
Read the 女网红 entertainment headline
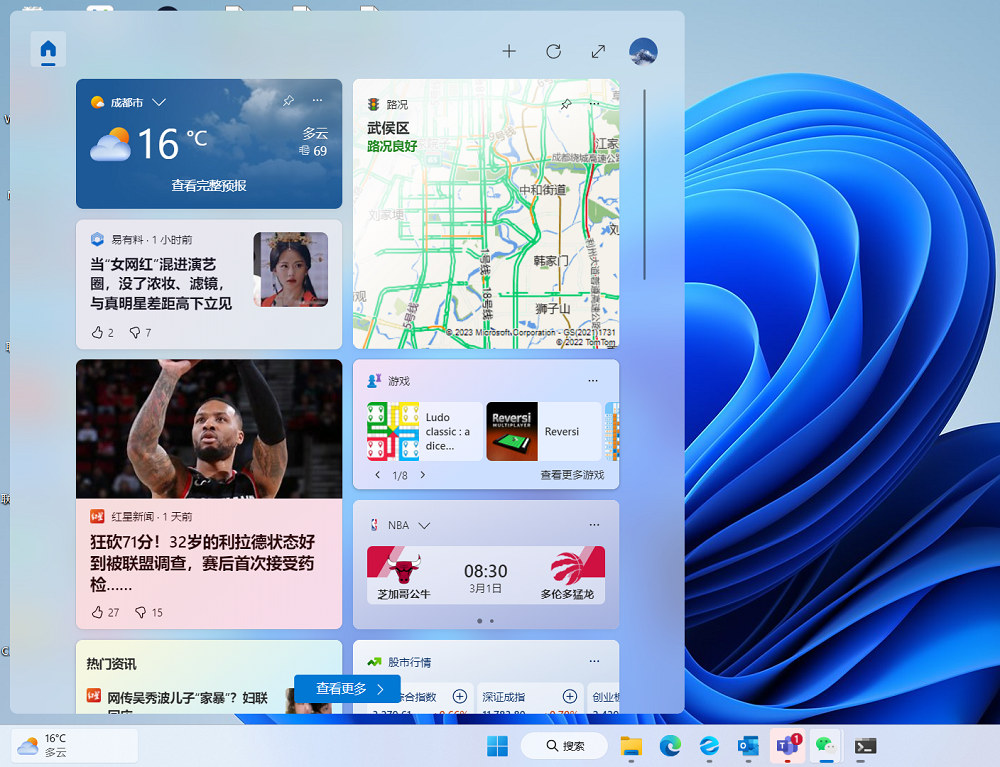click(161, 284)
